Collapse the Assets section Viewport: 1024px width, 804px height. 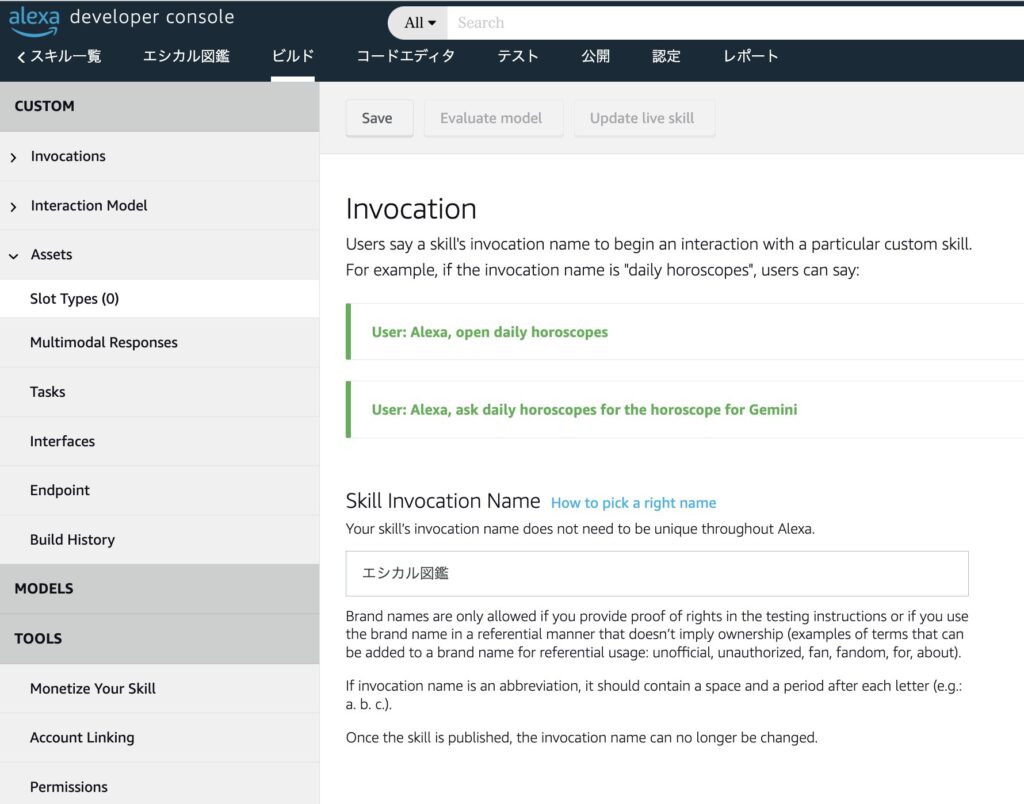pos(14,256)
